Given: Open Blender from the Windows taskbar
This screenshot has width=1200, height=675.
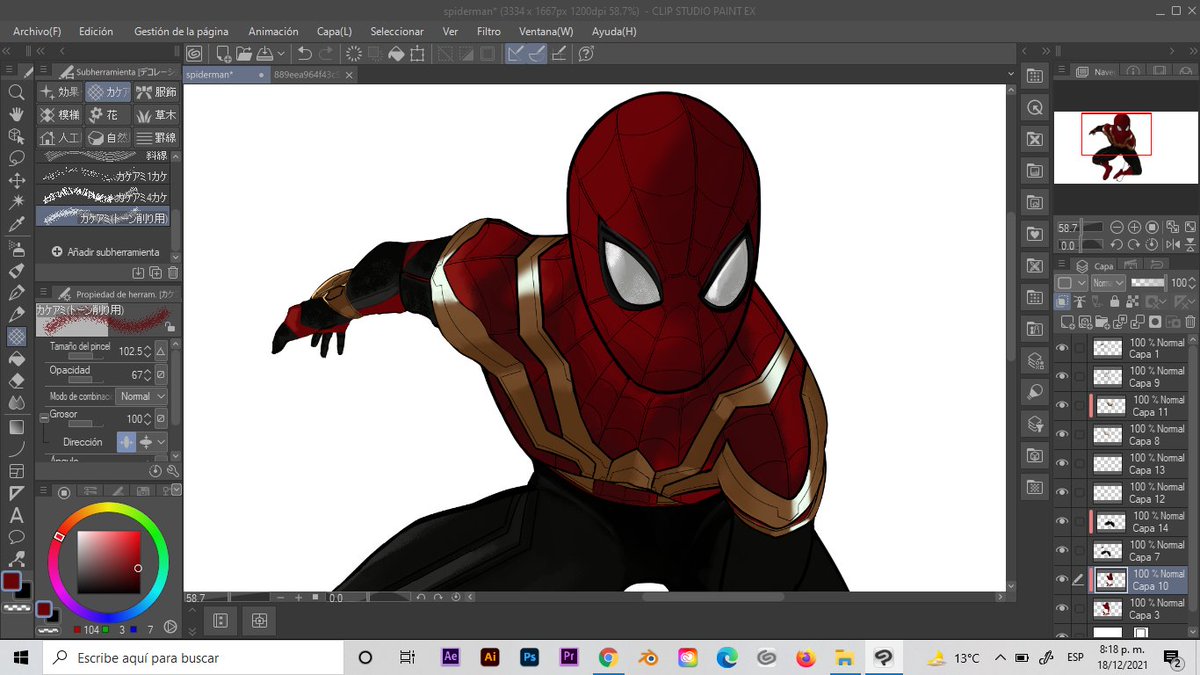Looking at the screenshot, I should (x=647, y=657).
